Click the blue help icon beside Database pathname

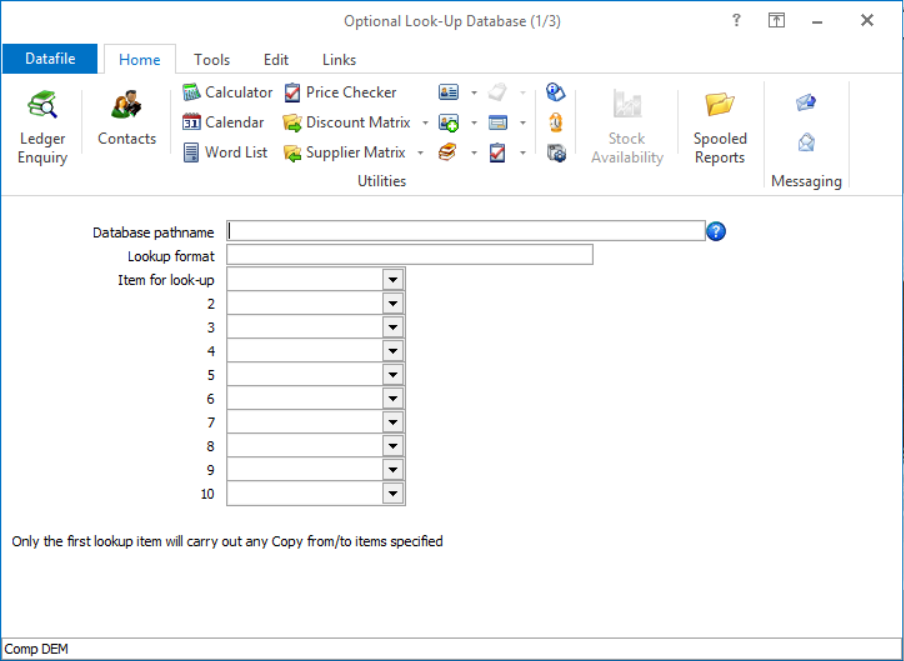(716, 231)
